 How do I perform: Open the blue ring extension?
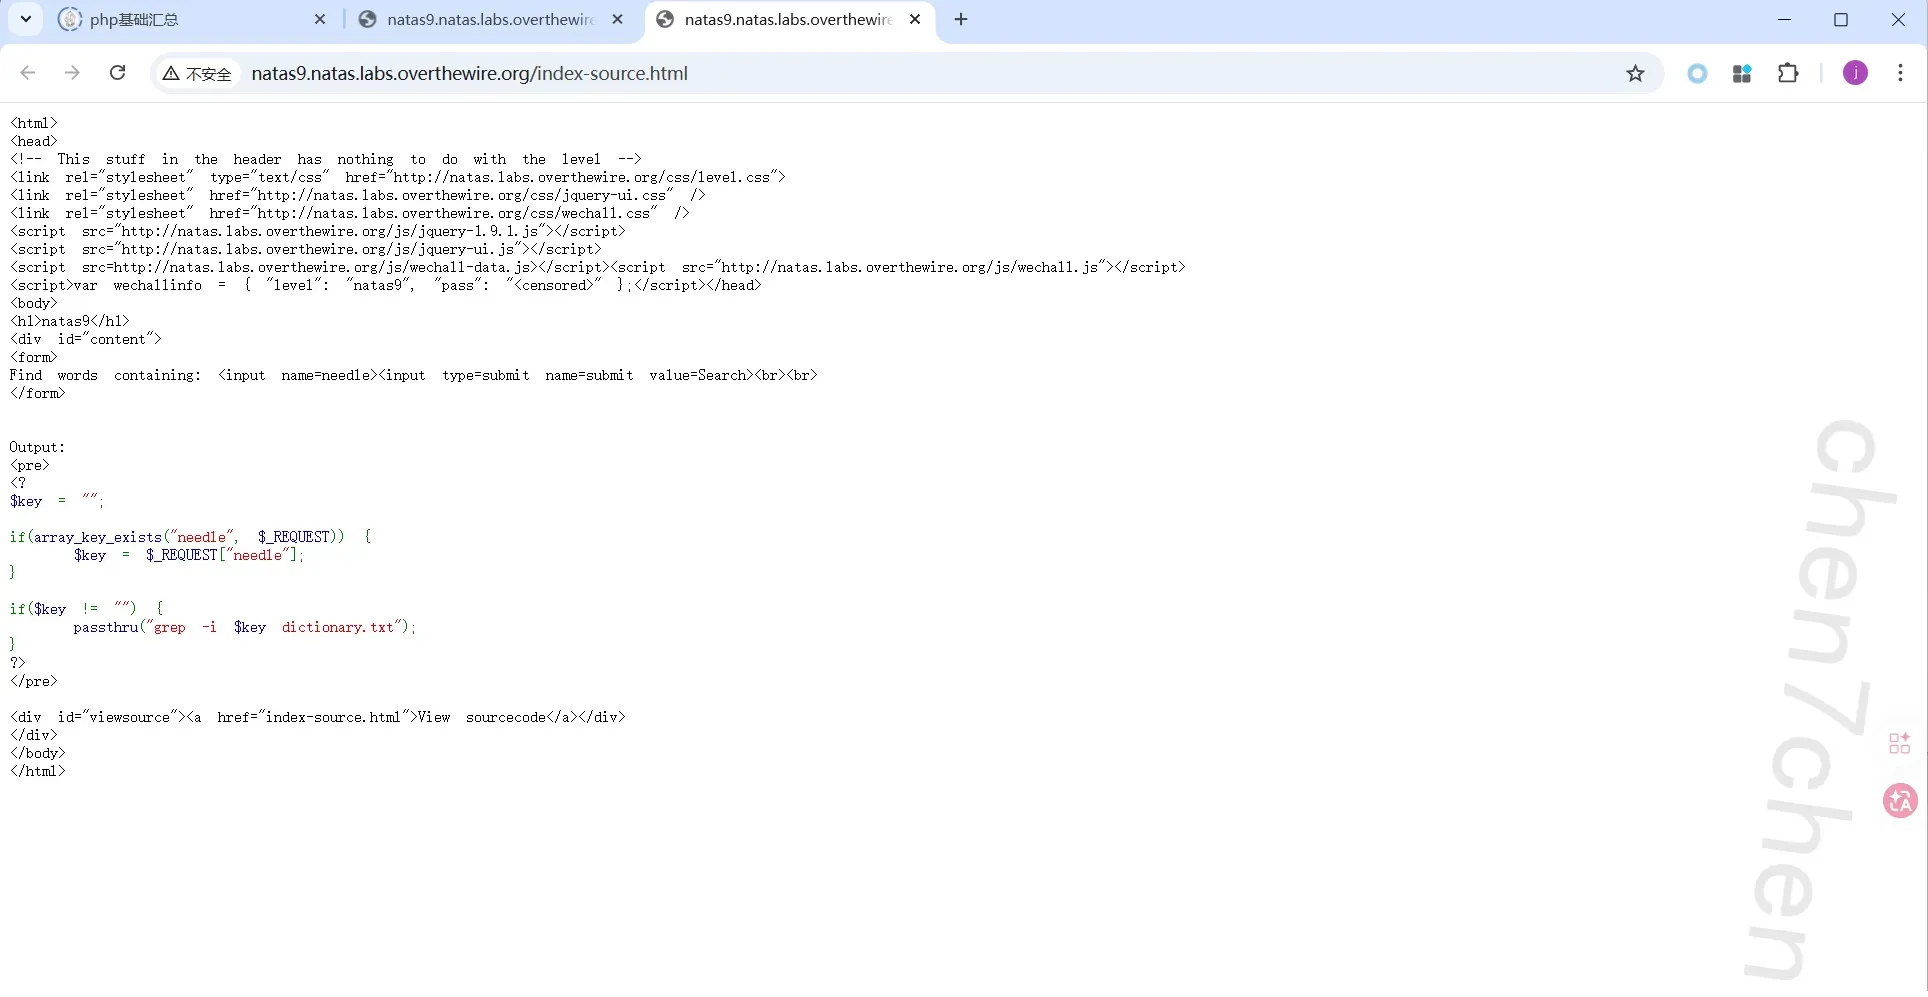pos(1697,73)
